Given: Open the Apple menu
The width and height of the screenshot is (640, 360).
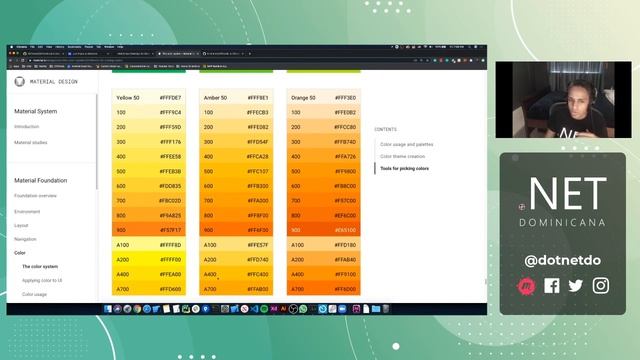Looking at the screenshot, I should pyautogui.click(x=11, y=47).
